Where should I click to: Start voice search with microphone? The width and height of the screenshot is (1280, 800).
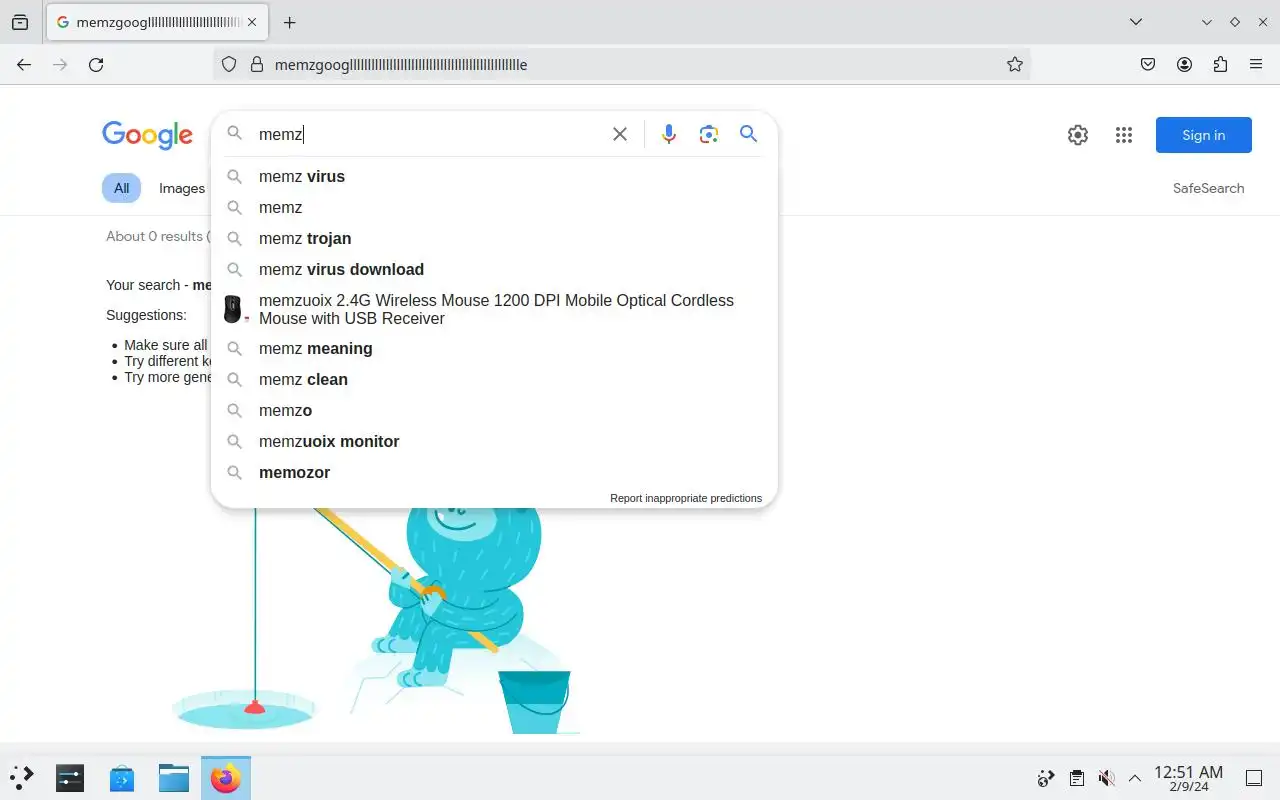click(x=669, y=134)
